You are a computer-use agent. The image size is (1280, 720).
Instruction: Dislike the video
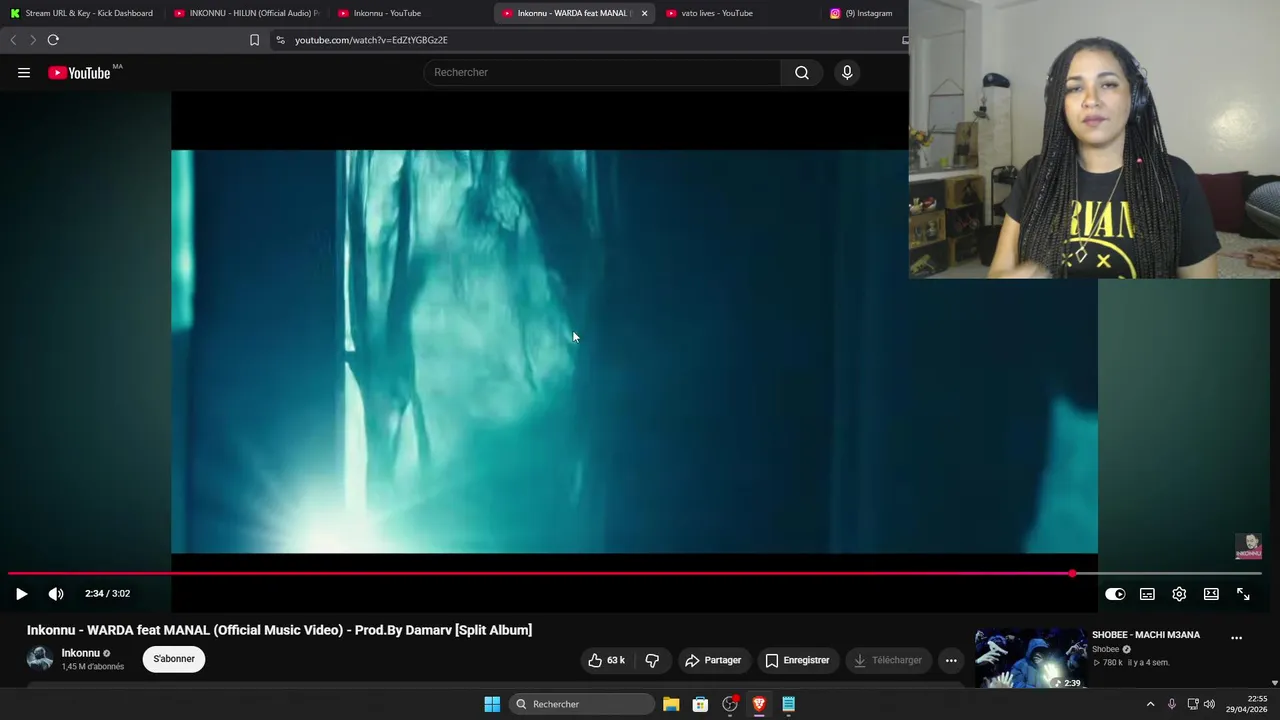[652, 660]
